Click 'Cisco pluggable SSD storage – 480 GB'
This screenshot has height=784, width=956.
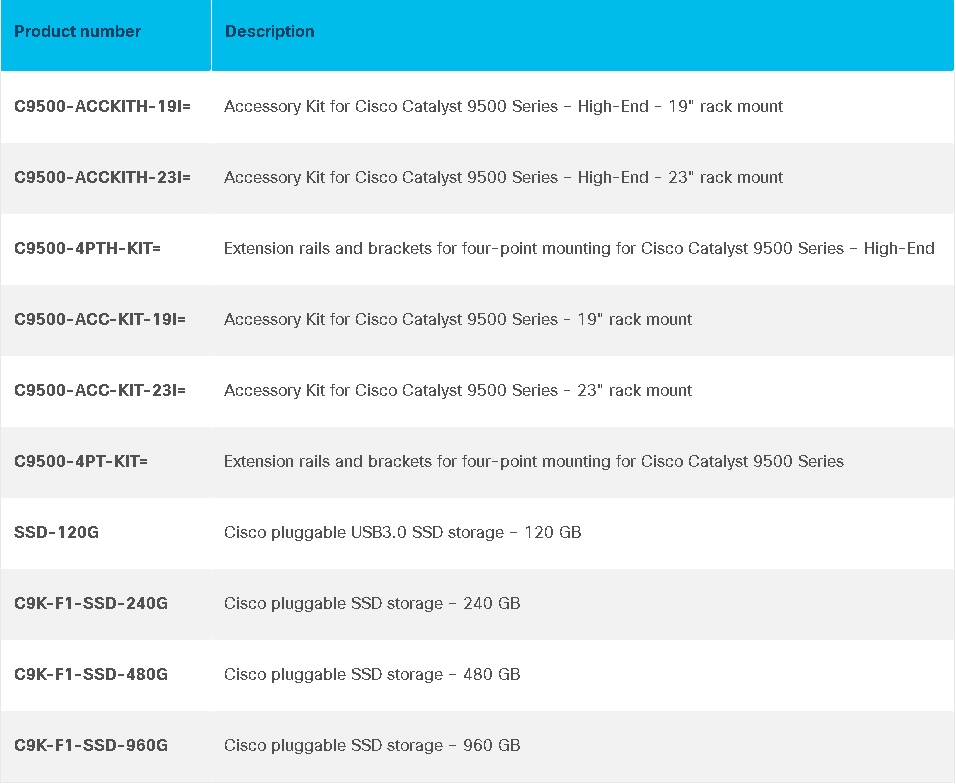point(372,674)
